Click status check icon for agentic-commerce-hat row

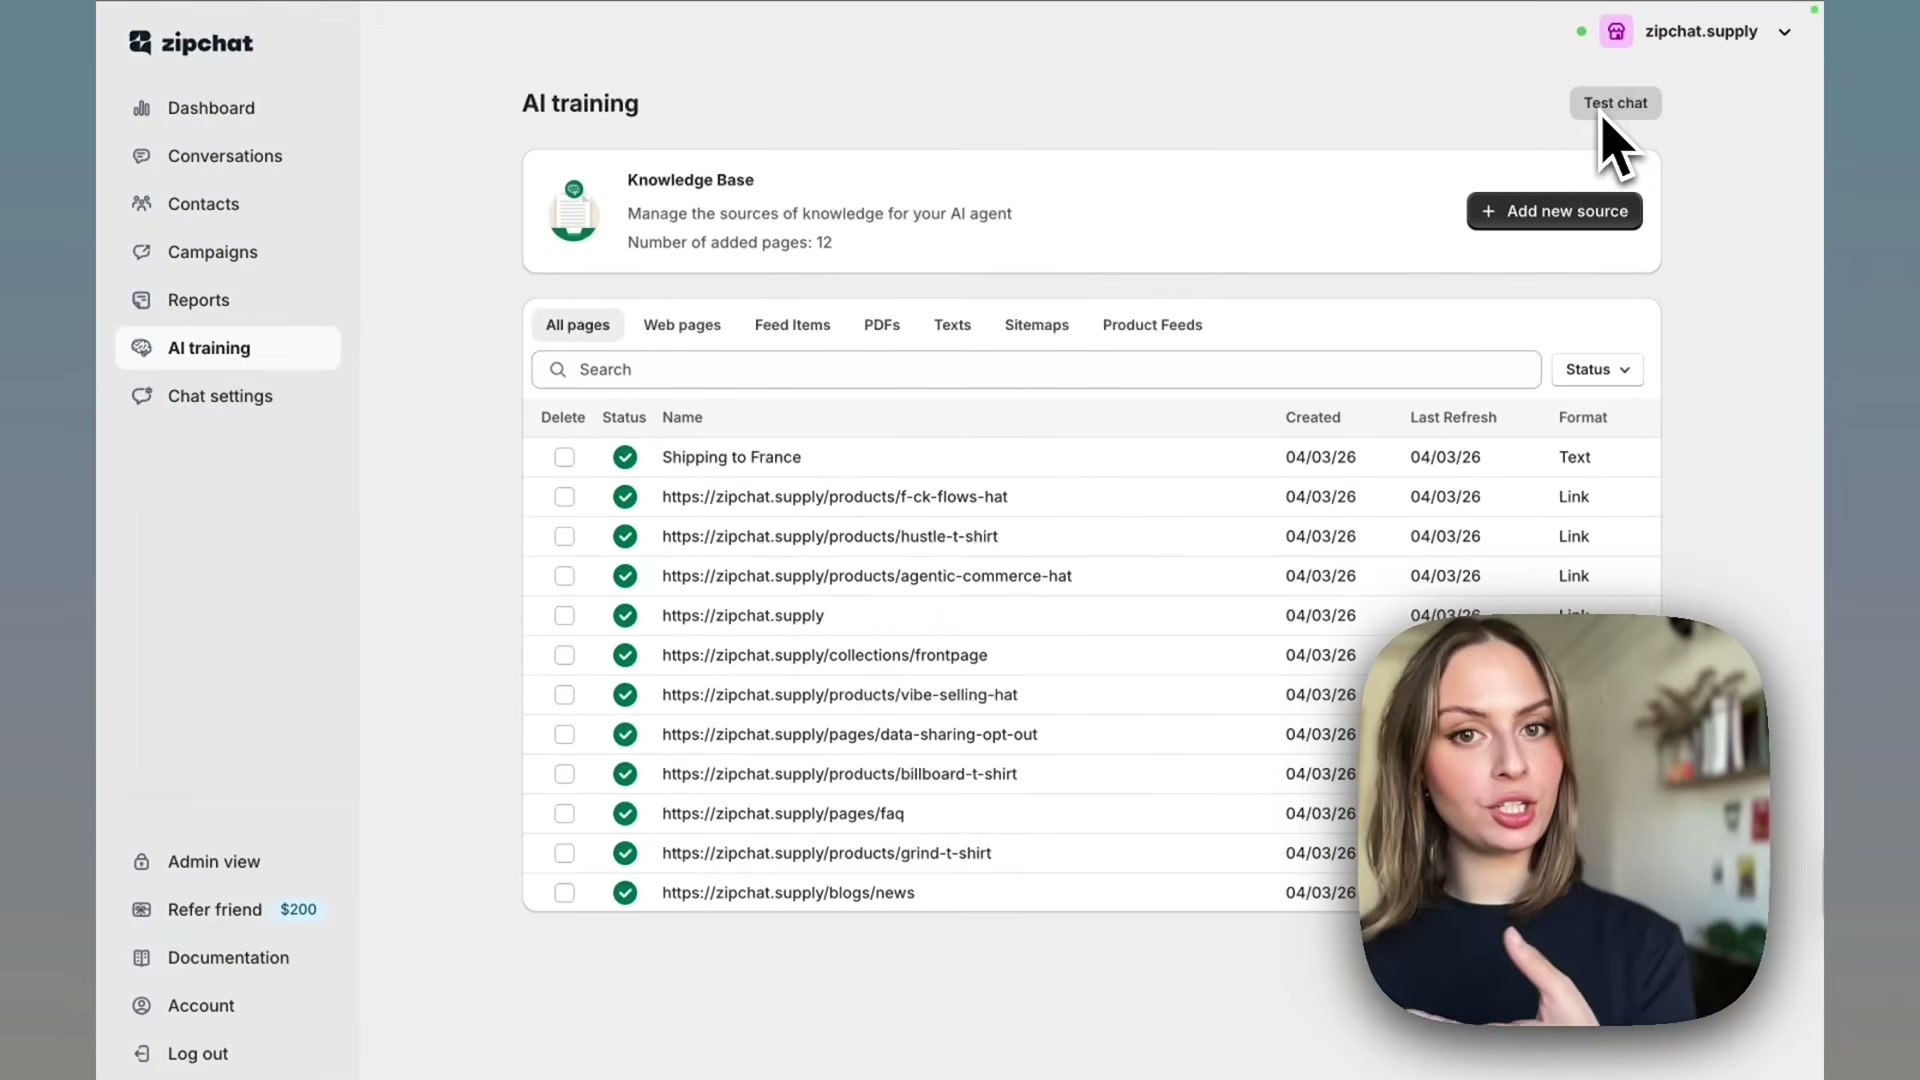tap(625, 576)
